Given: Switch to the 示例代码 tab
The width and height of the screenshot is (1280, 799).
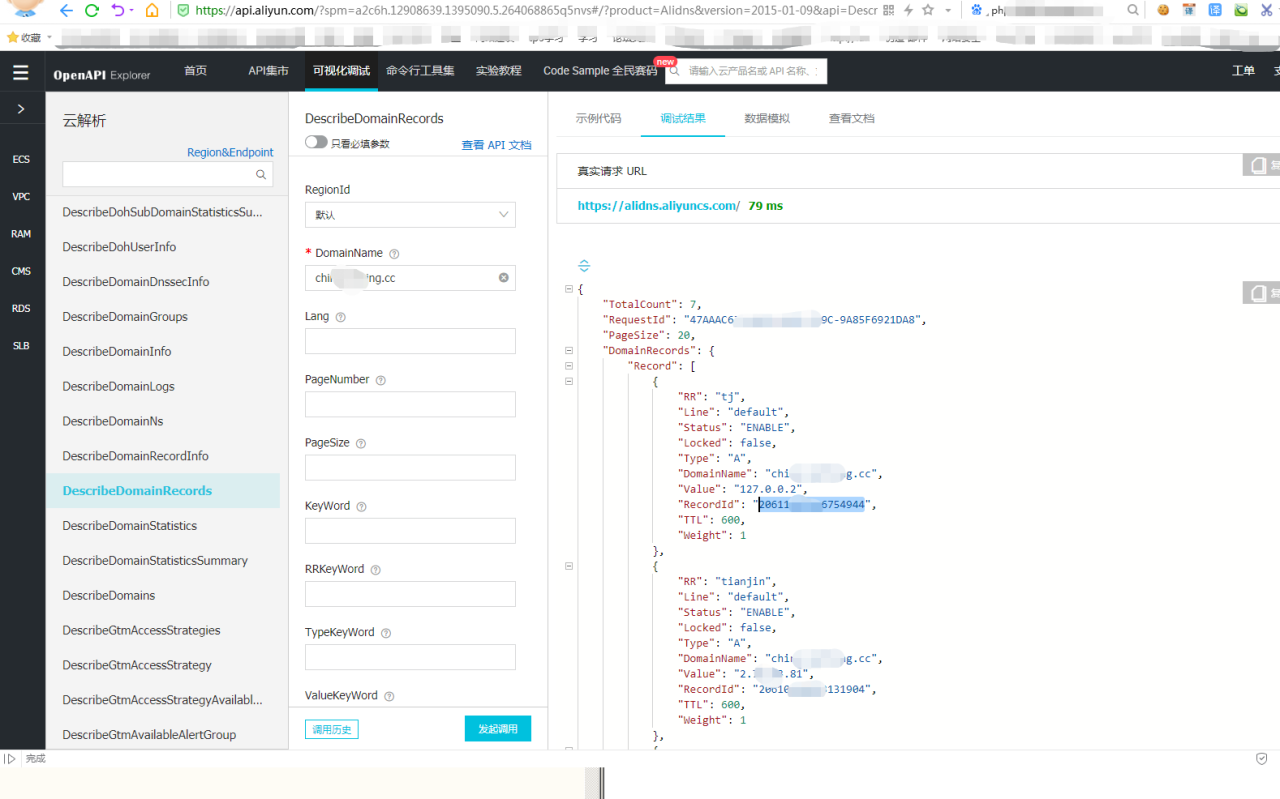Looking at the screenshot, I should (x=598, y=118).
